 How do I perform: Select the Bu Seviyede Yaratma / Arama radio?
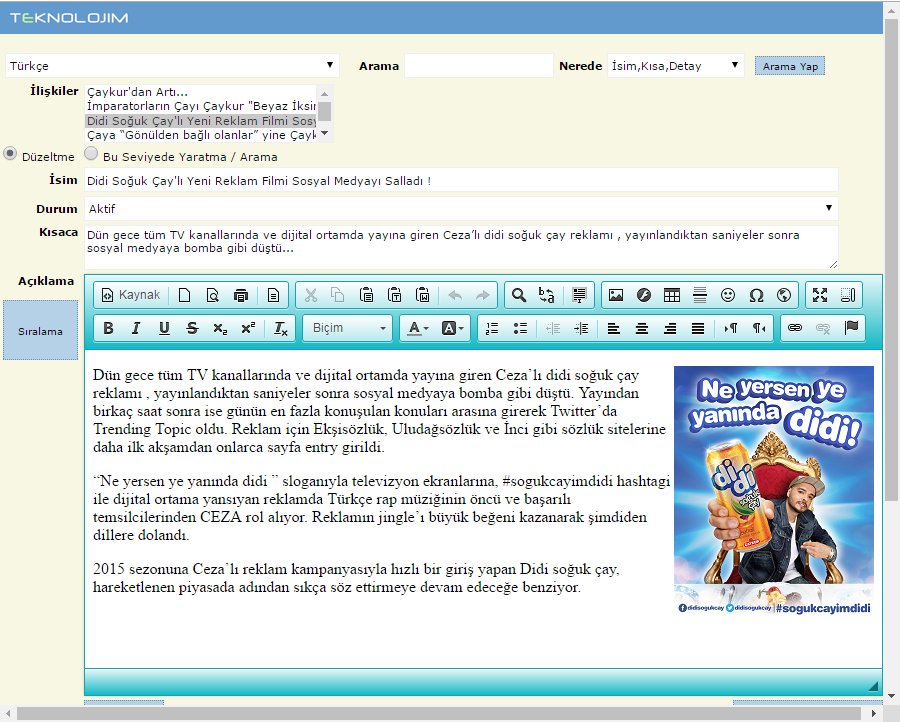click(x=91, y=153)
